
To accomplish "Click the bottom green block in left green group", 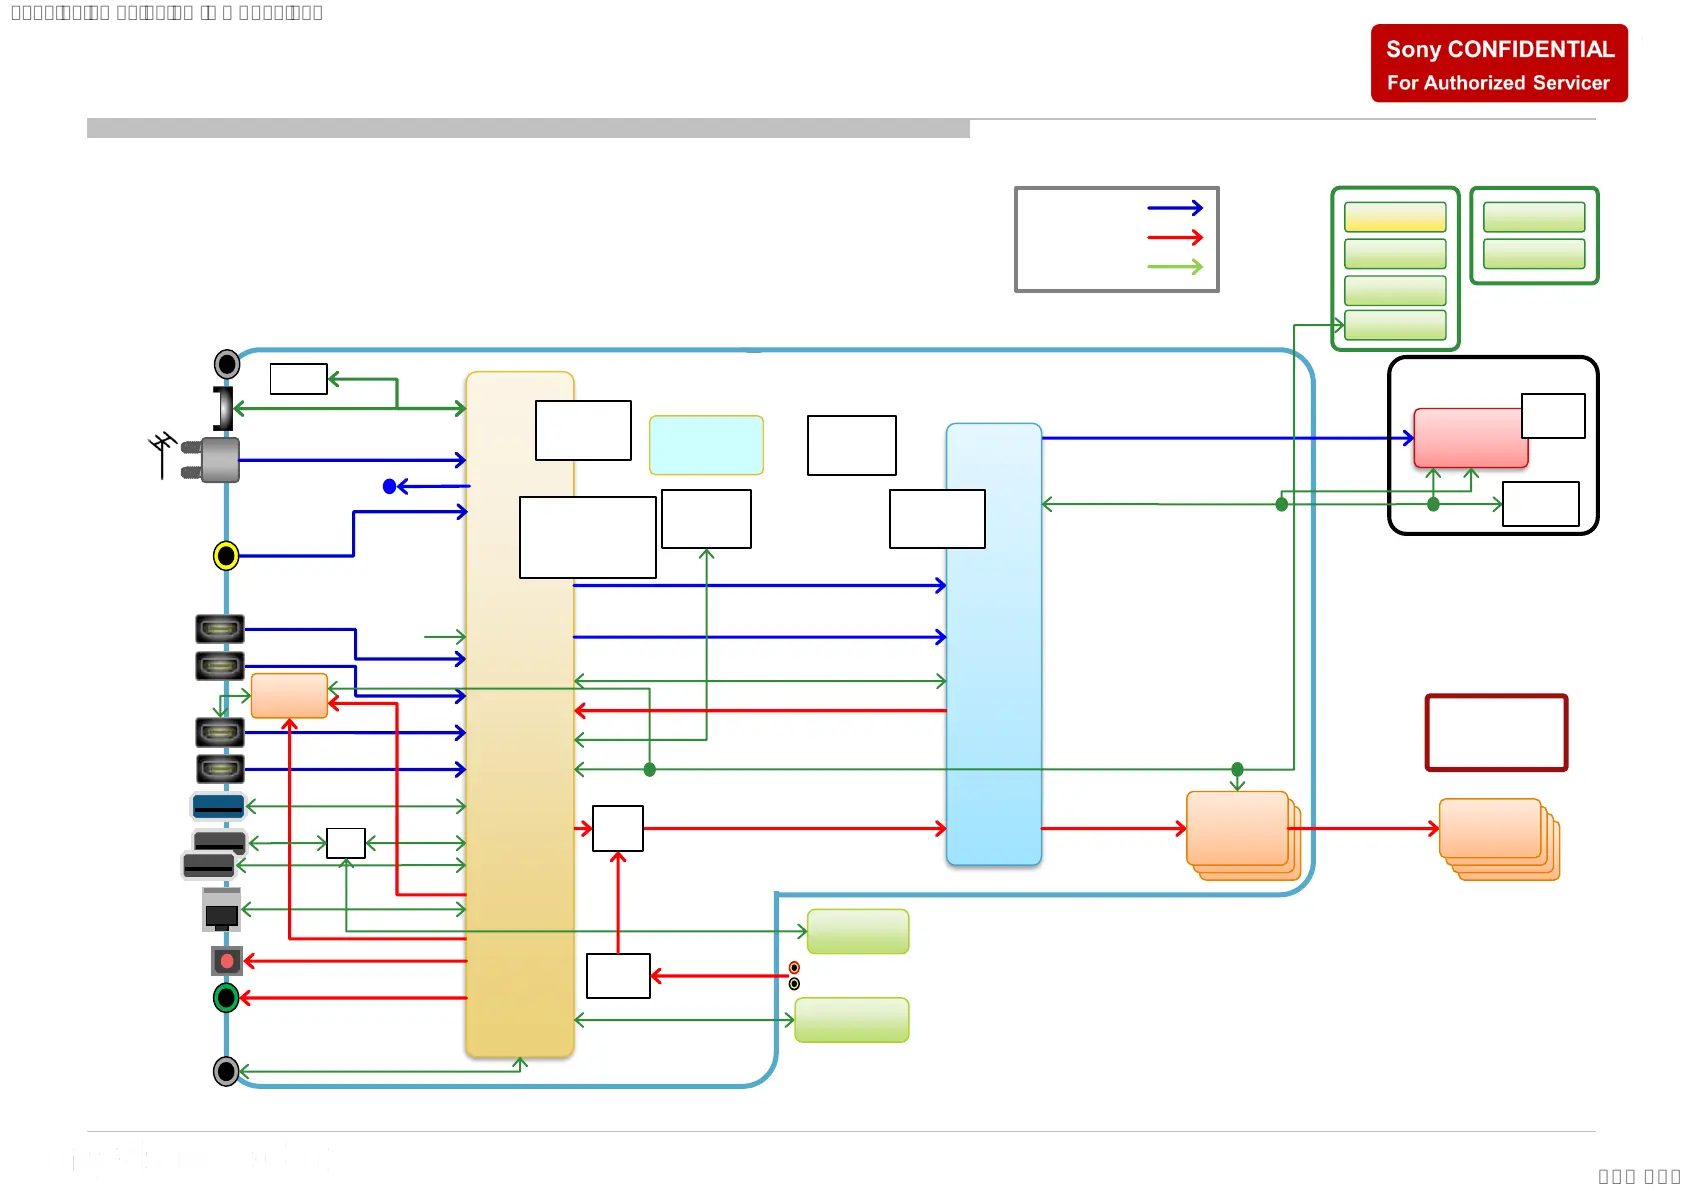I will pos(1395,325).
